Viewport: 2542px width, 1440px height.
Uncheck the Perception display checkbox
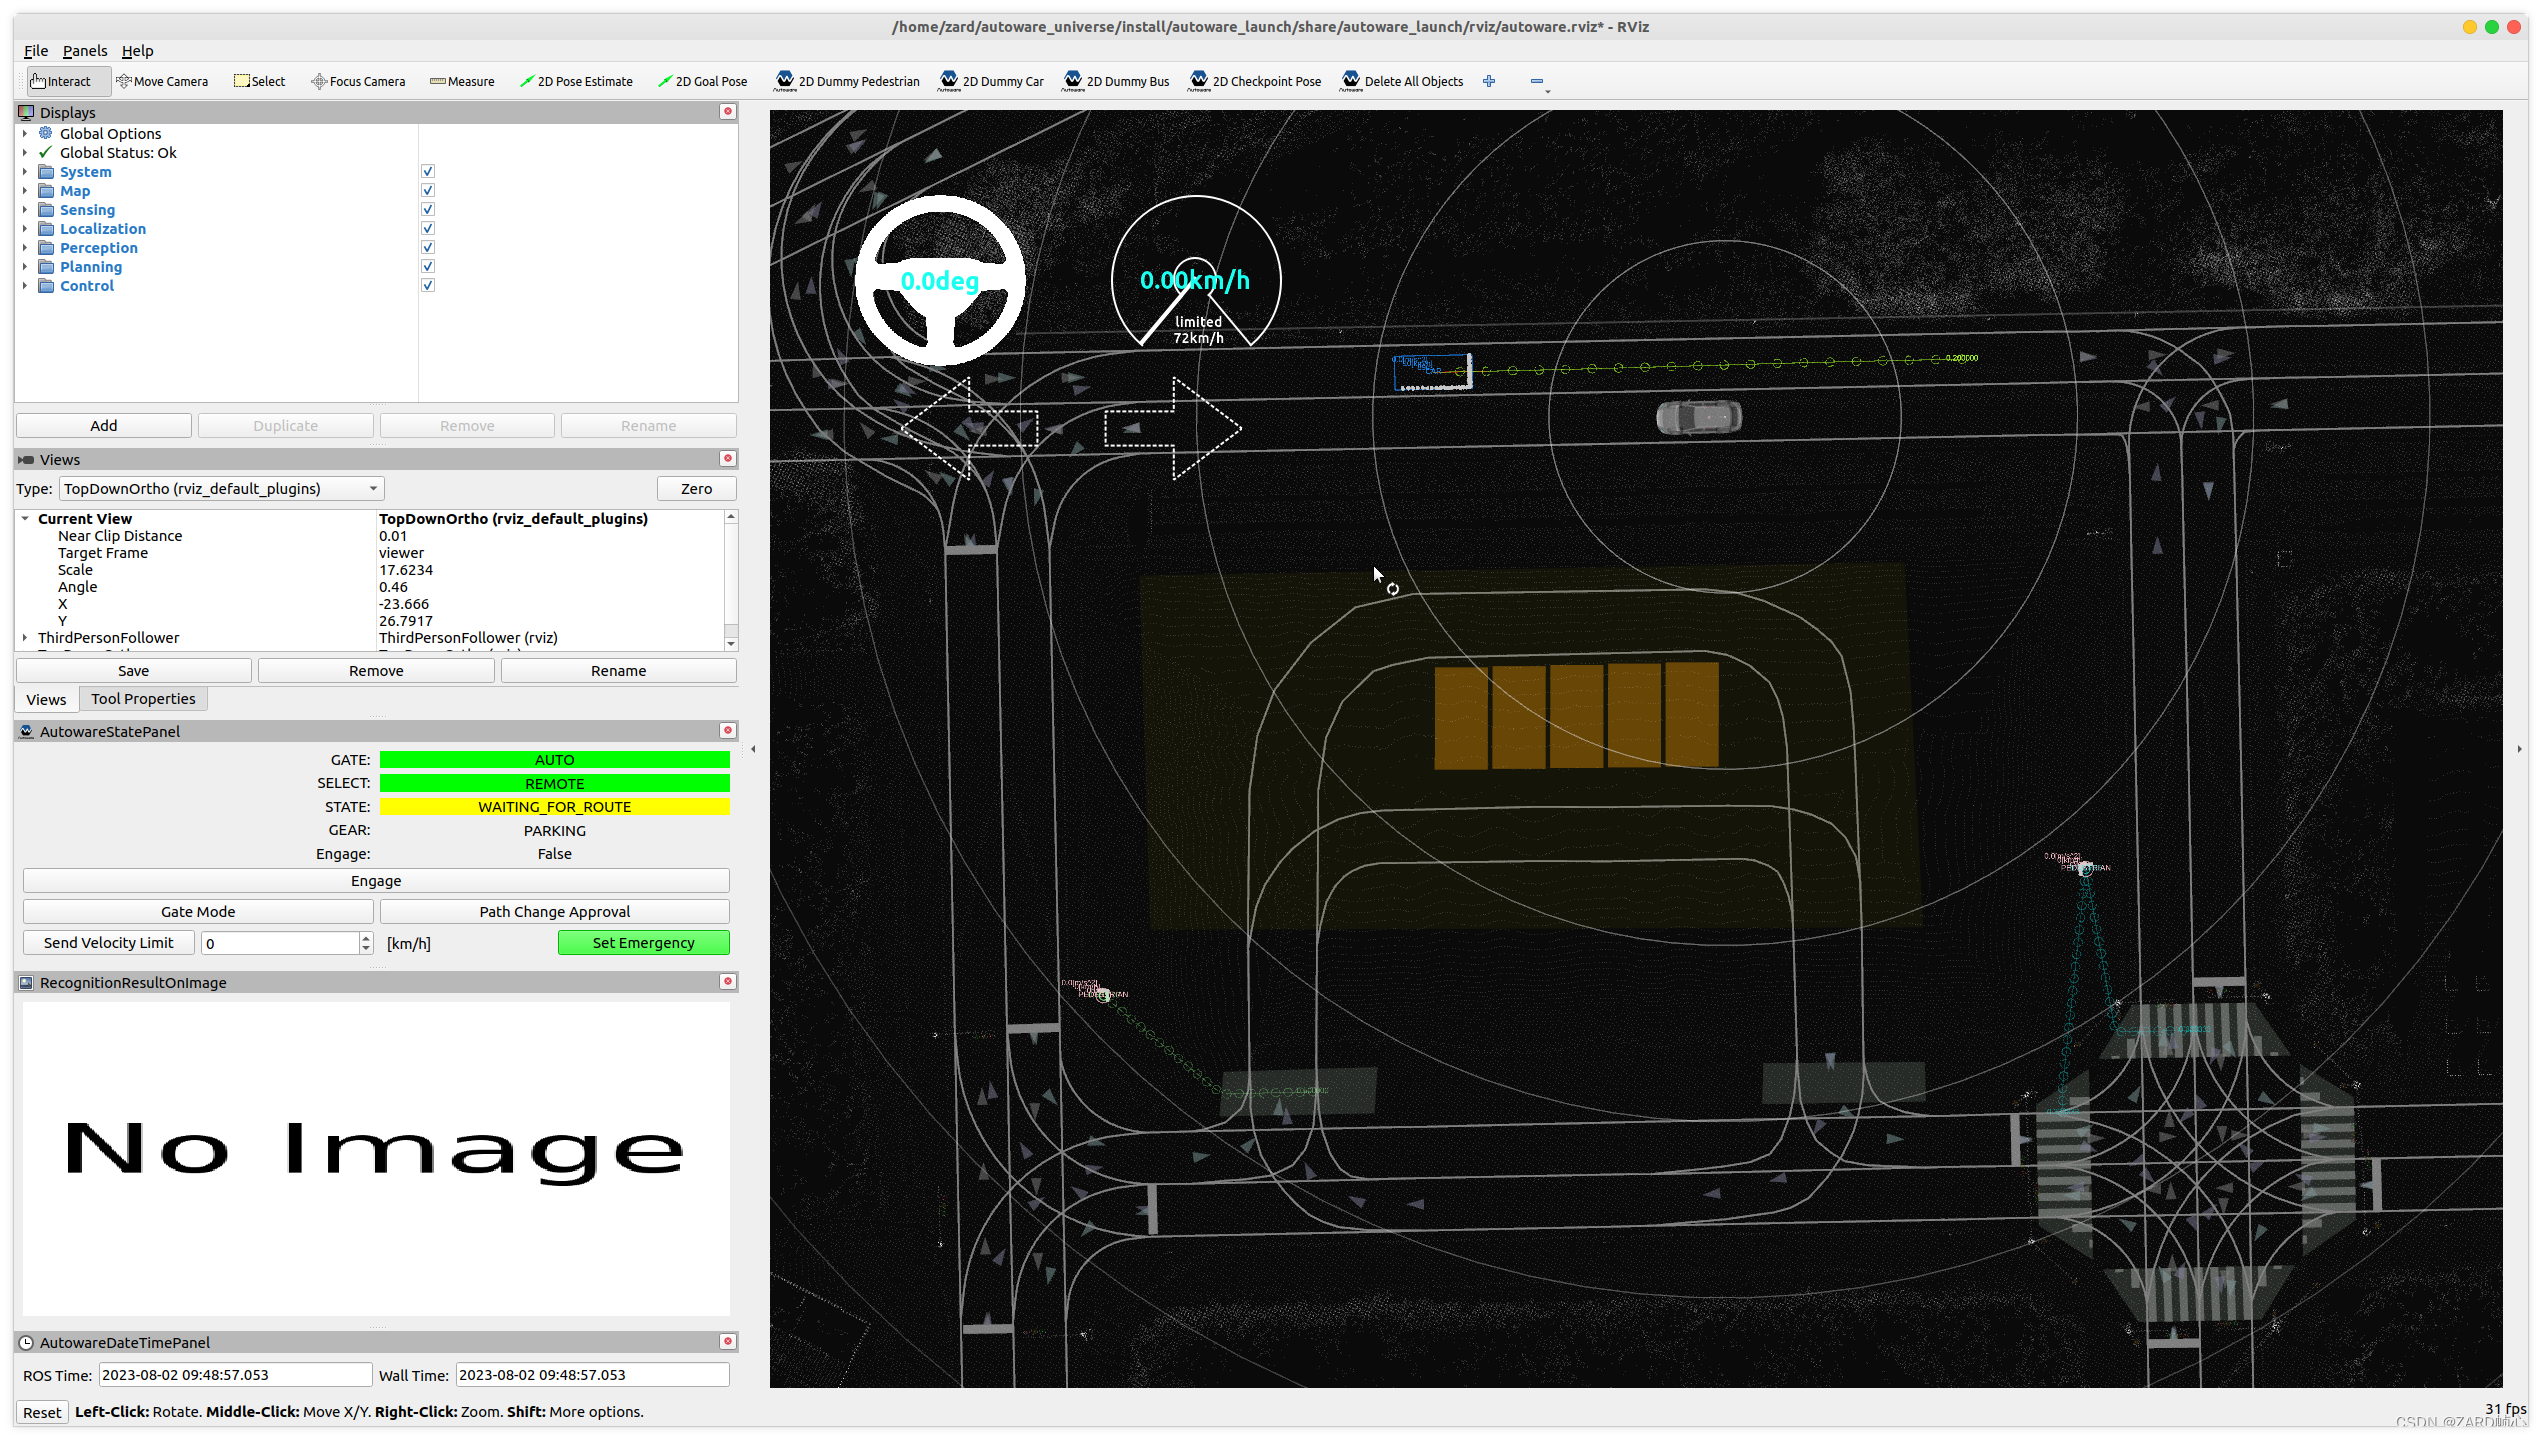428,248
